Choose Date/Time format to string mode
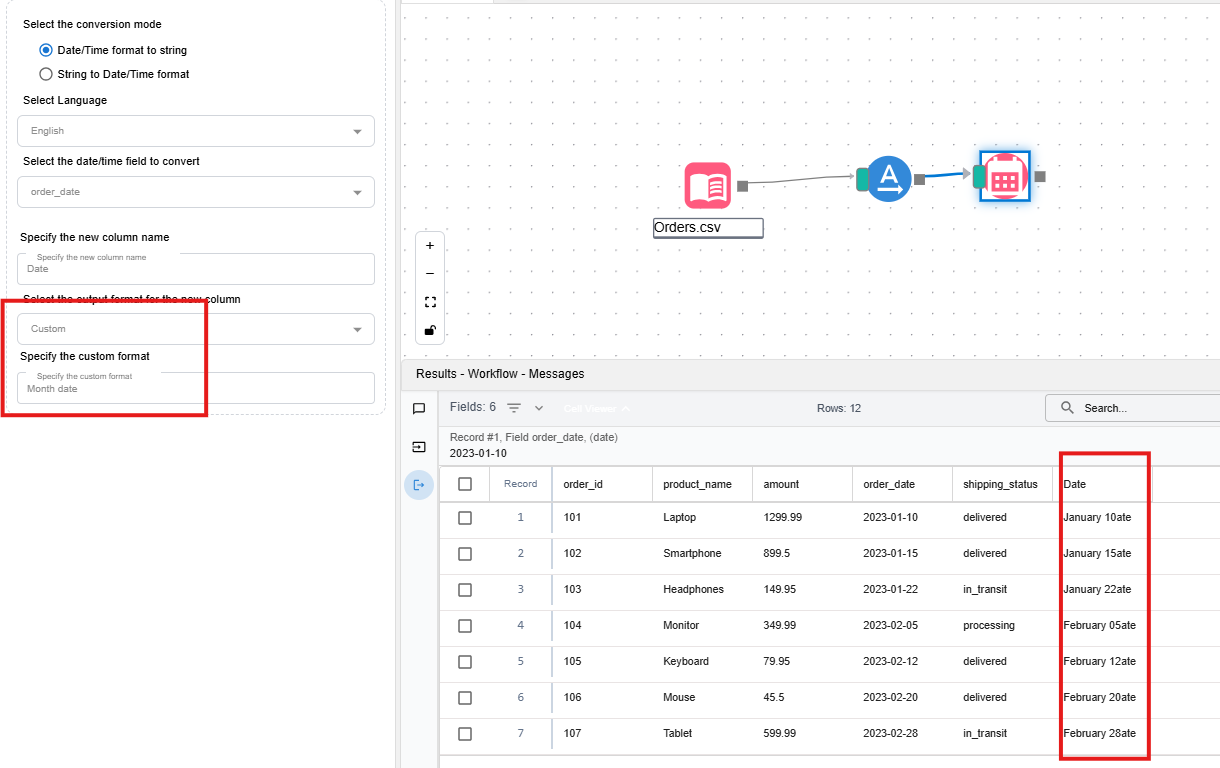 coord(46,50)
